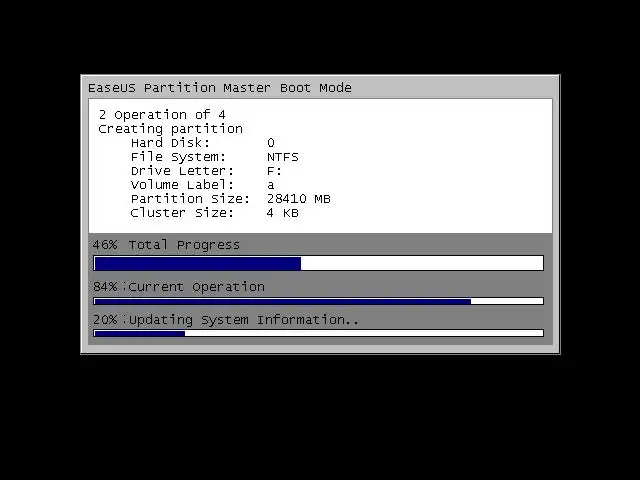The width and height of the screenshot is (640, 480).
Task: Click the 4 KB cluster size value
Action: point(282,213)
